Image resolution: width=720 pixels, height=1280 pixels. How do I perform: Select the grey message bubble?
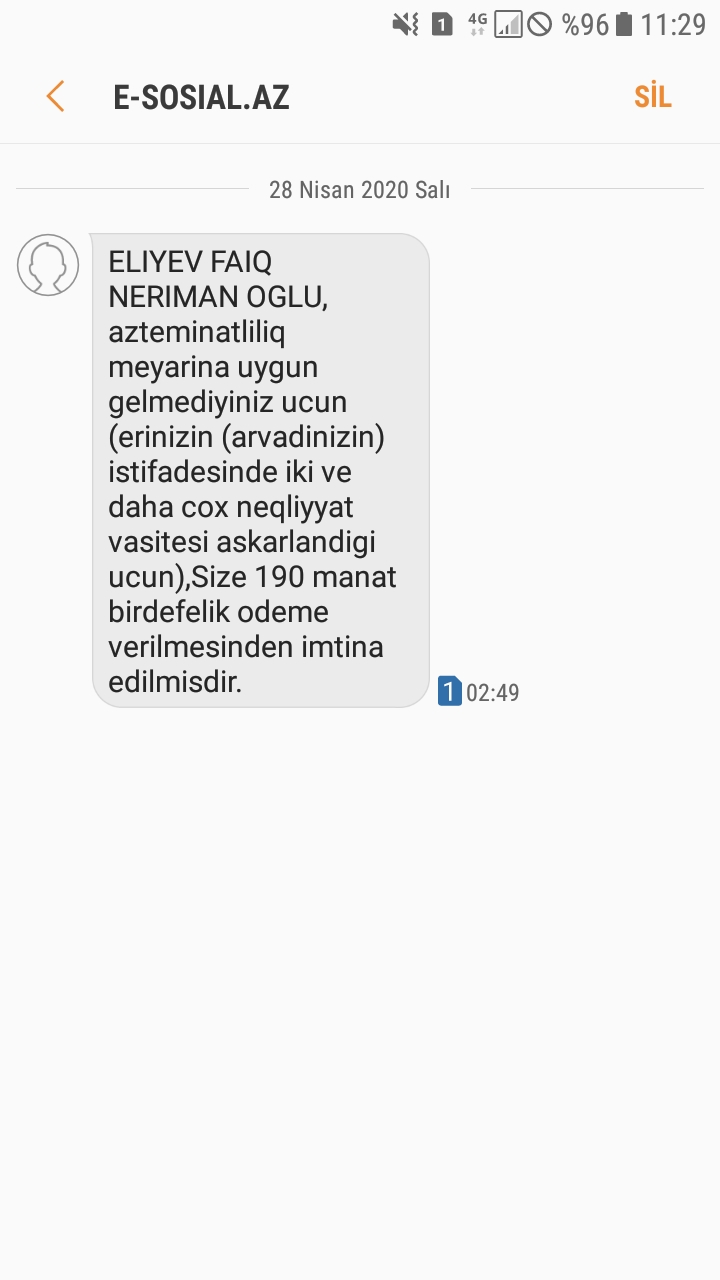pyautogui.click(x=260, y=470)
